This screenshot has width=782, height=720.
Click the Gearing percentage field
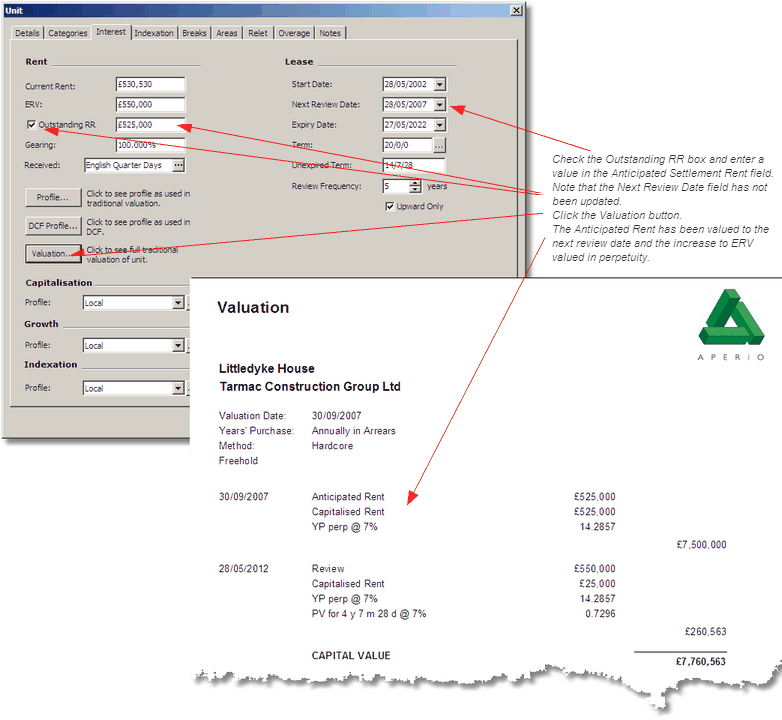click(x=150, y=145)
